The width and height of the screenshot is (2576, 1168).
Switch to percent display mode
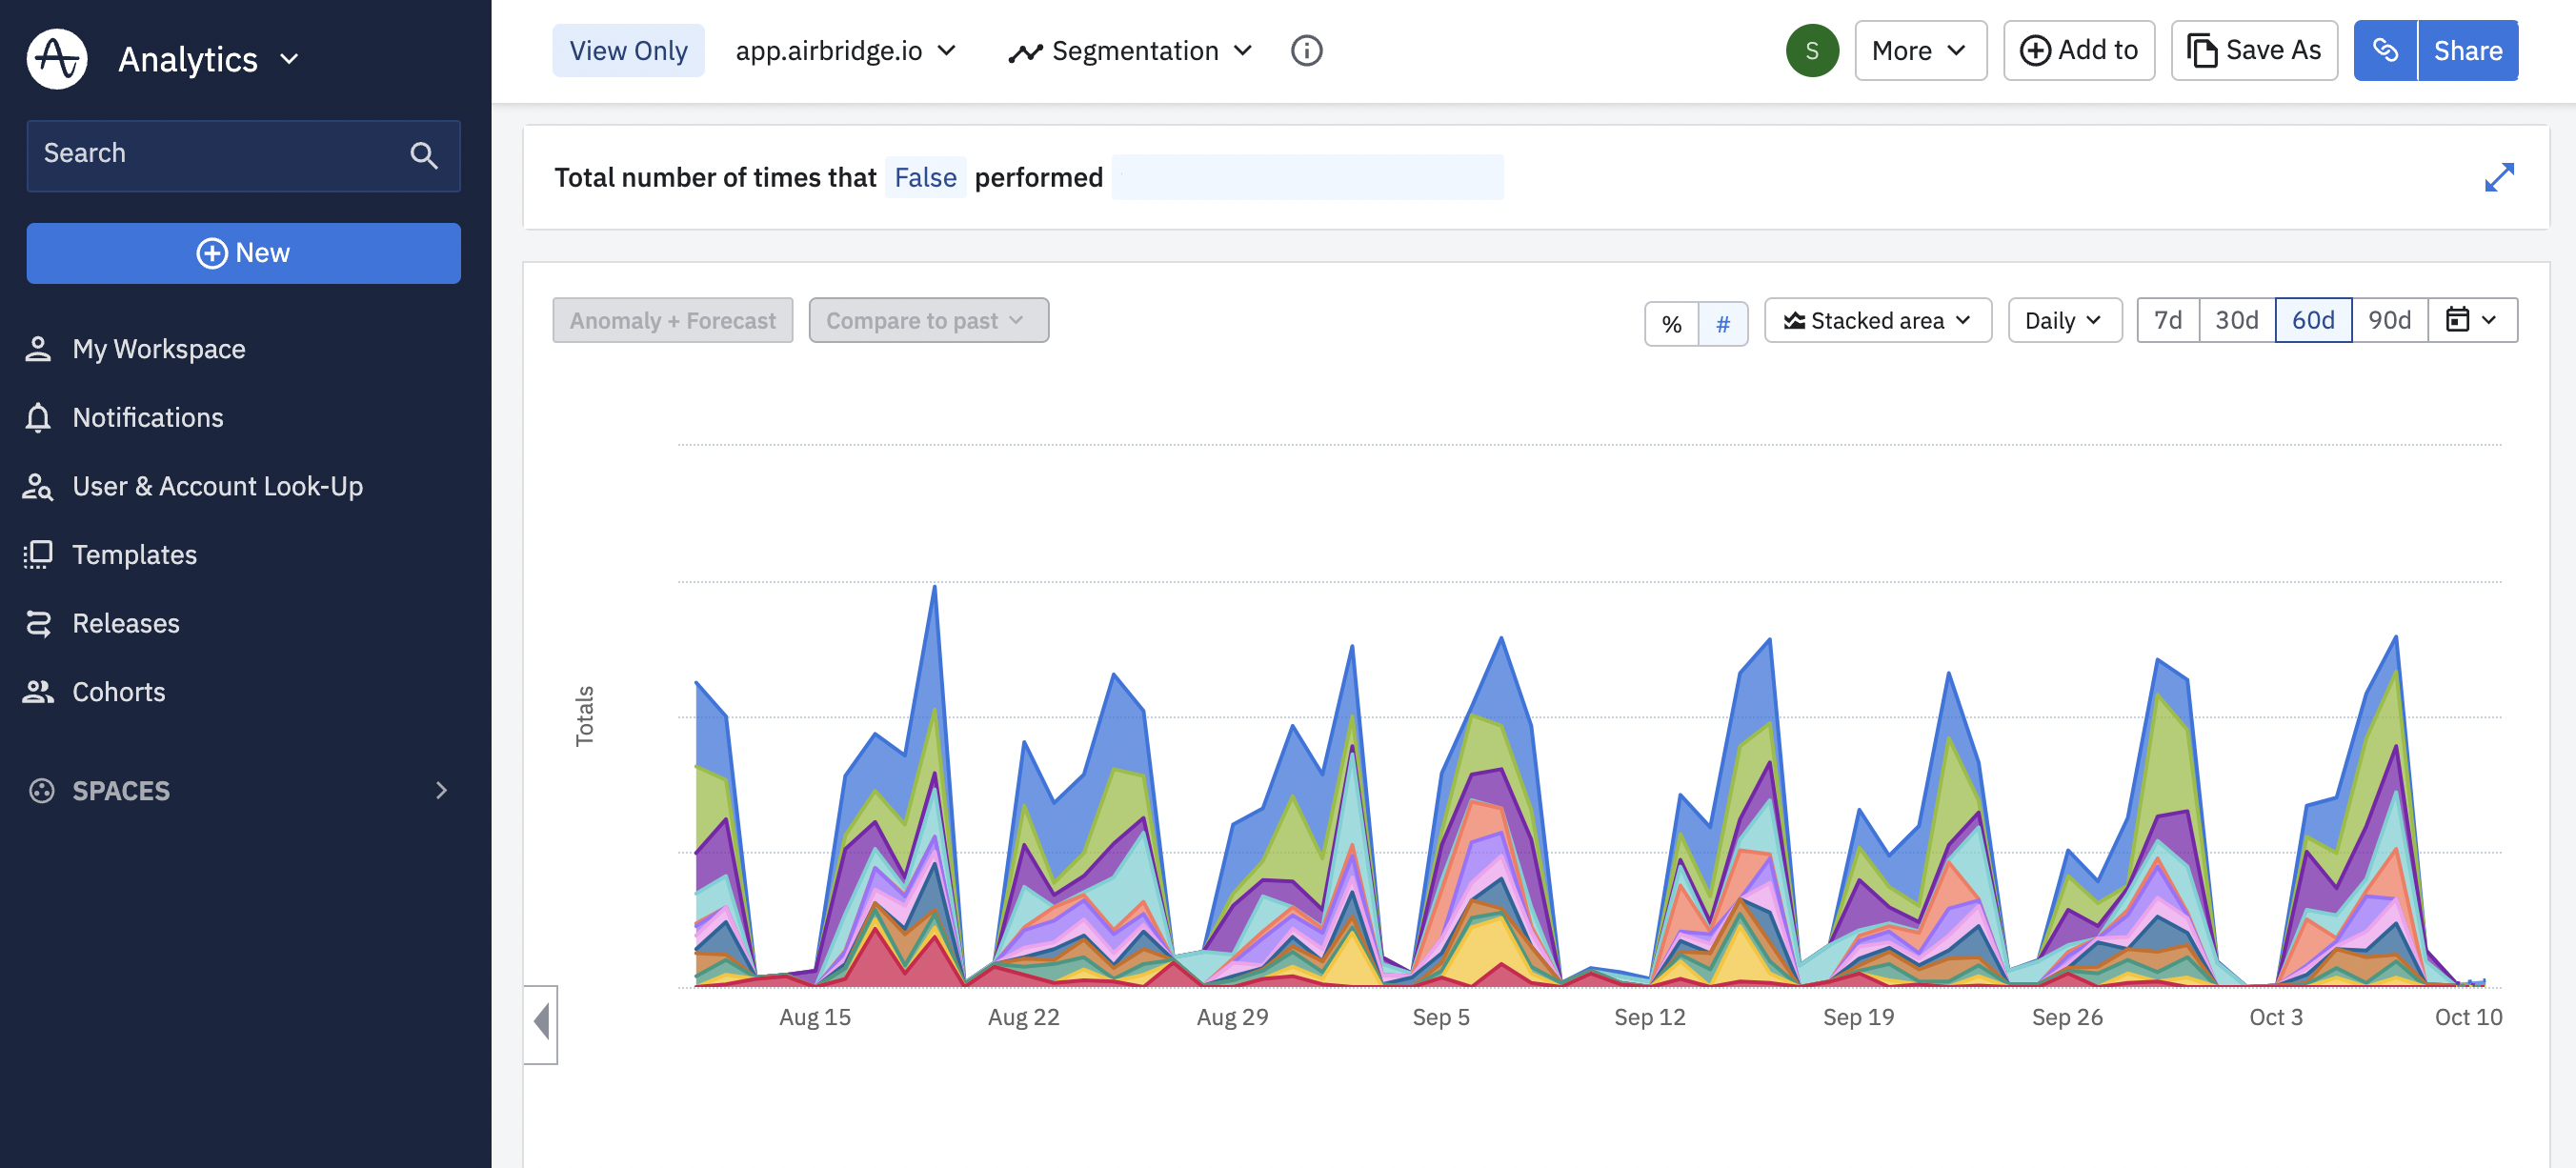[1671, 324]
